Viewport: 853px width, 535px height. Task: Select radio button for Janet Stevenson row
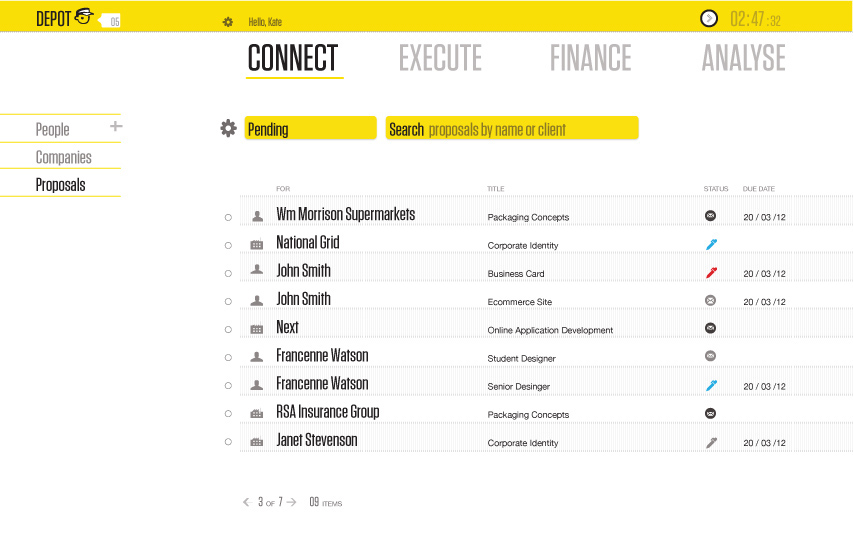[x=228, y=442]
